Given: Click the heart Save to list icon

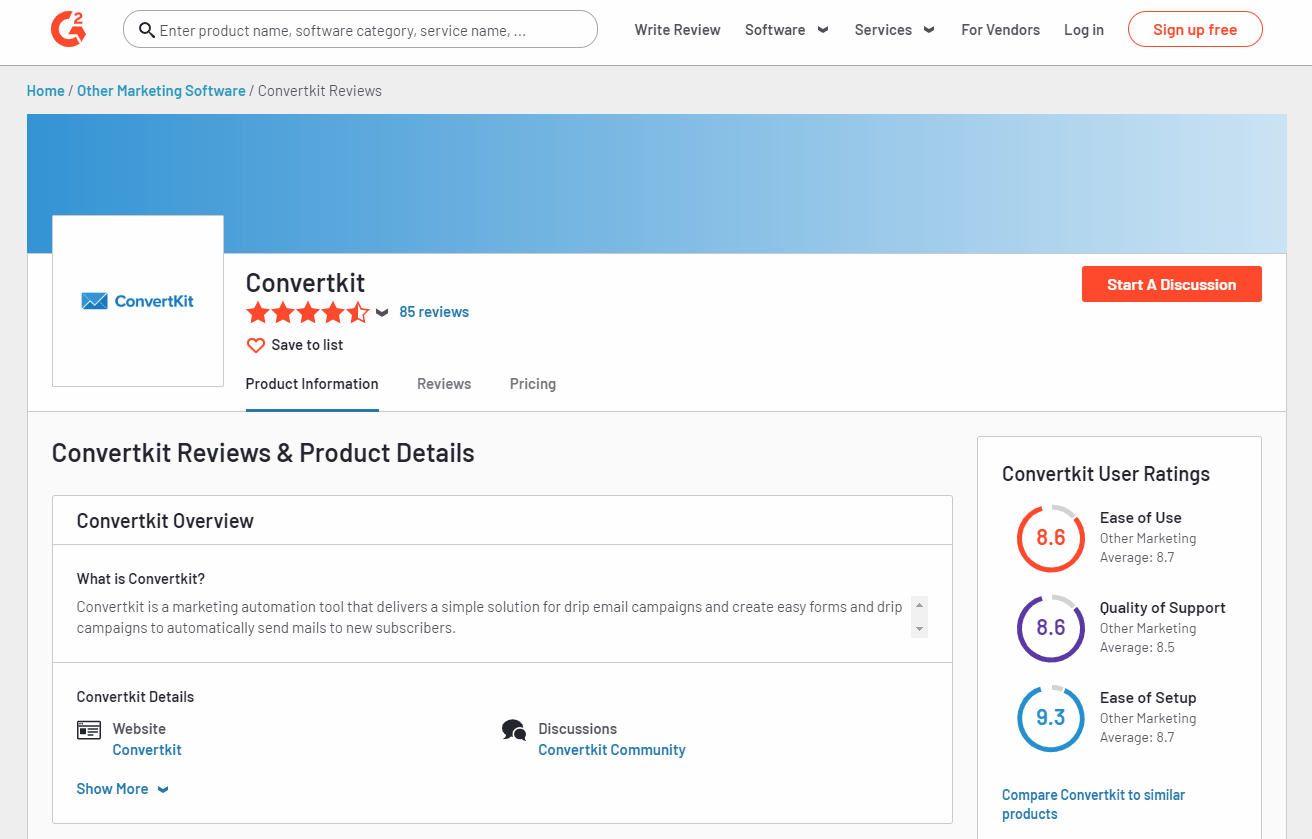Looking at the screenshot, I should (256, 345).
